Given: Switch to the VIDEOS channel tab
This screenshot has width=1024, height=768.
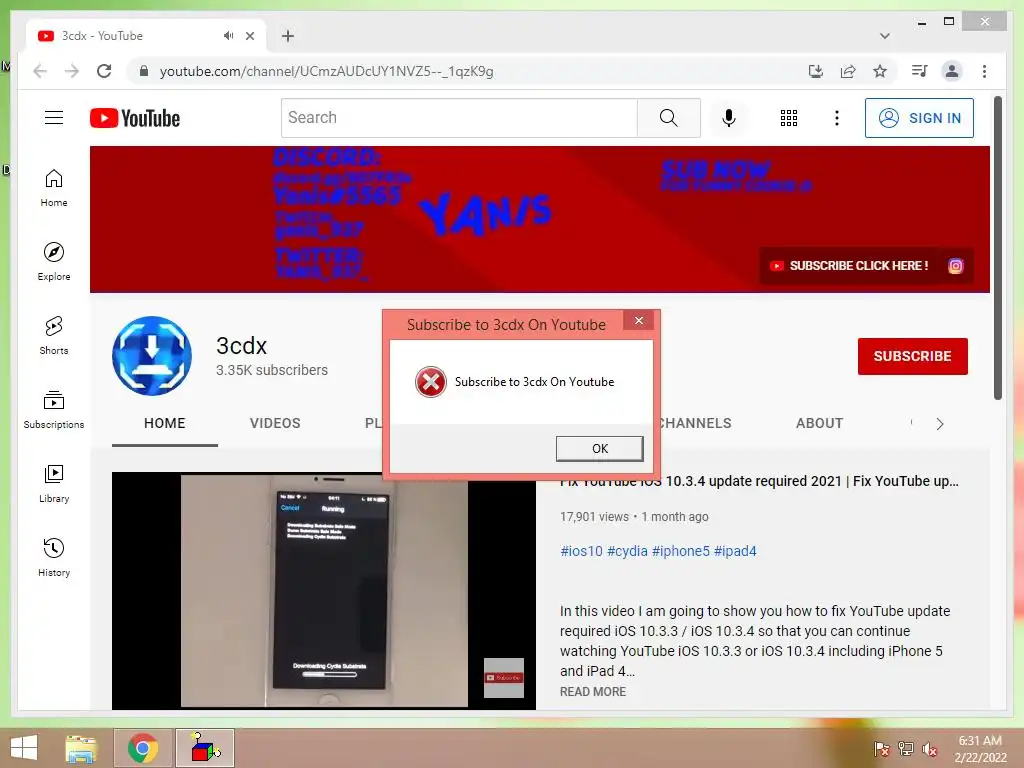Looking at the screenshot, I should [x=275, y=423].
